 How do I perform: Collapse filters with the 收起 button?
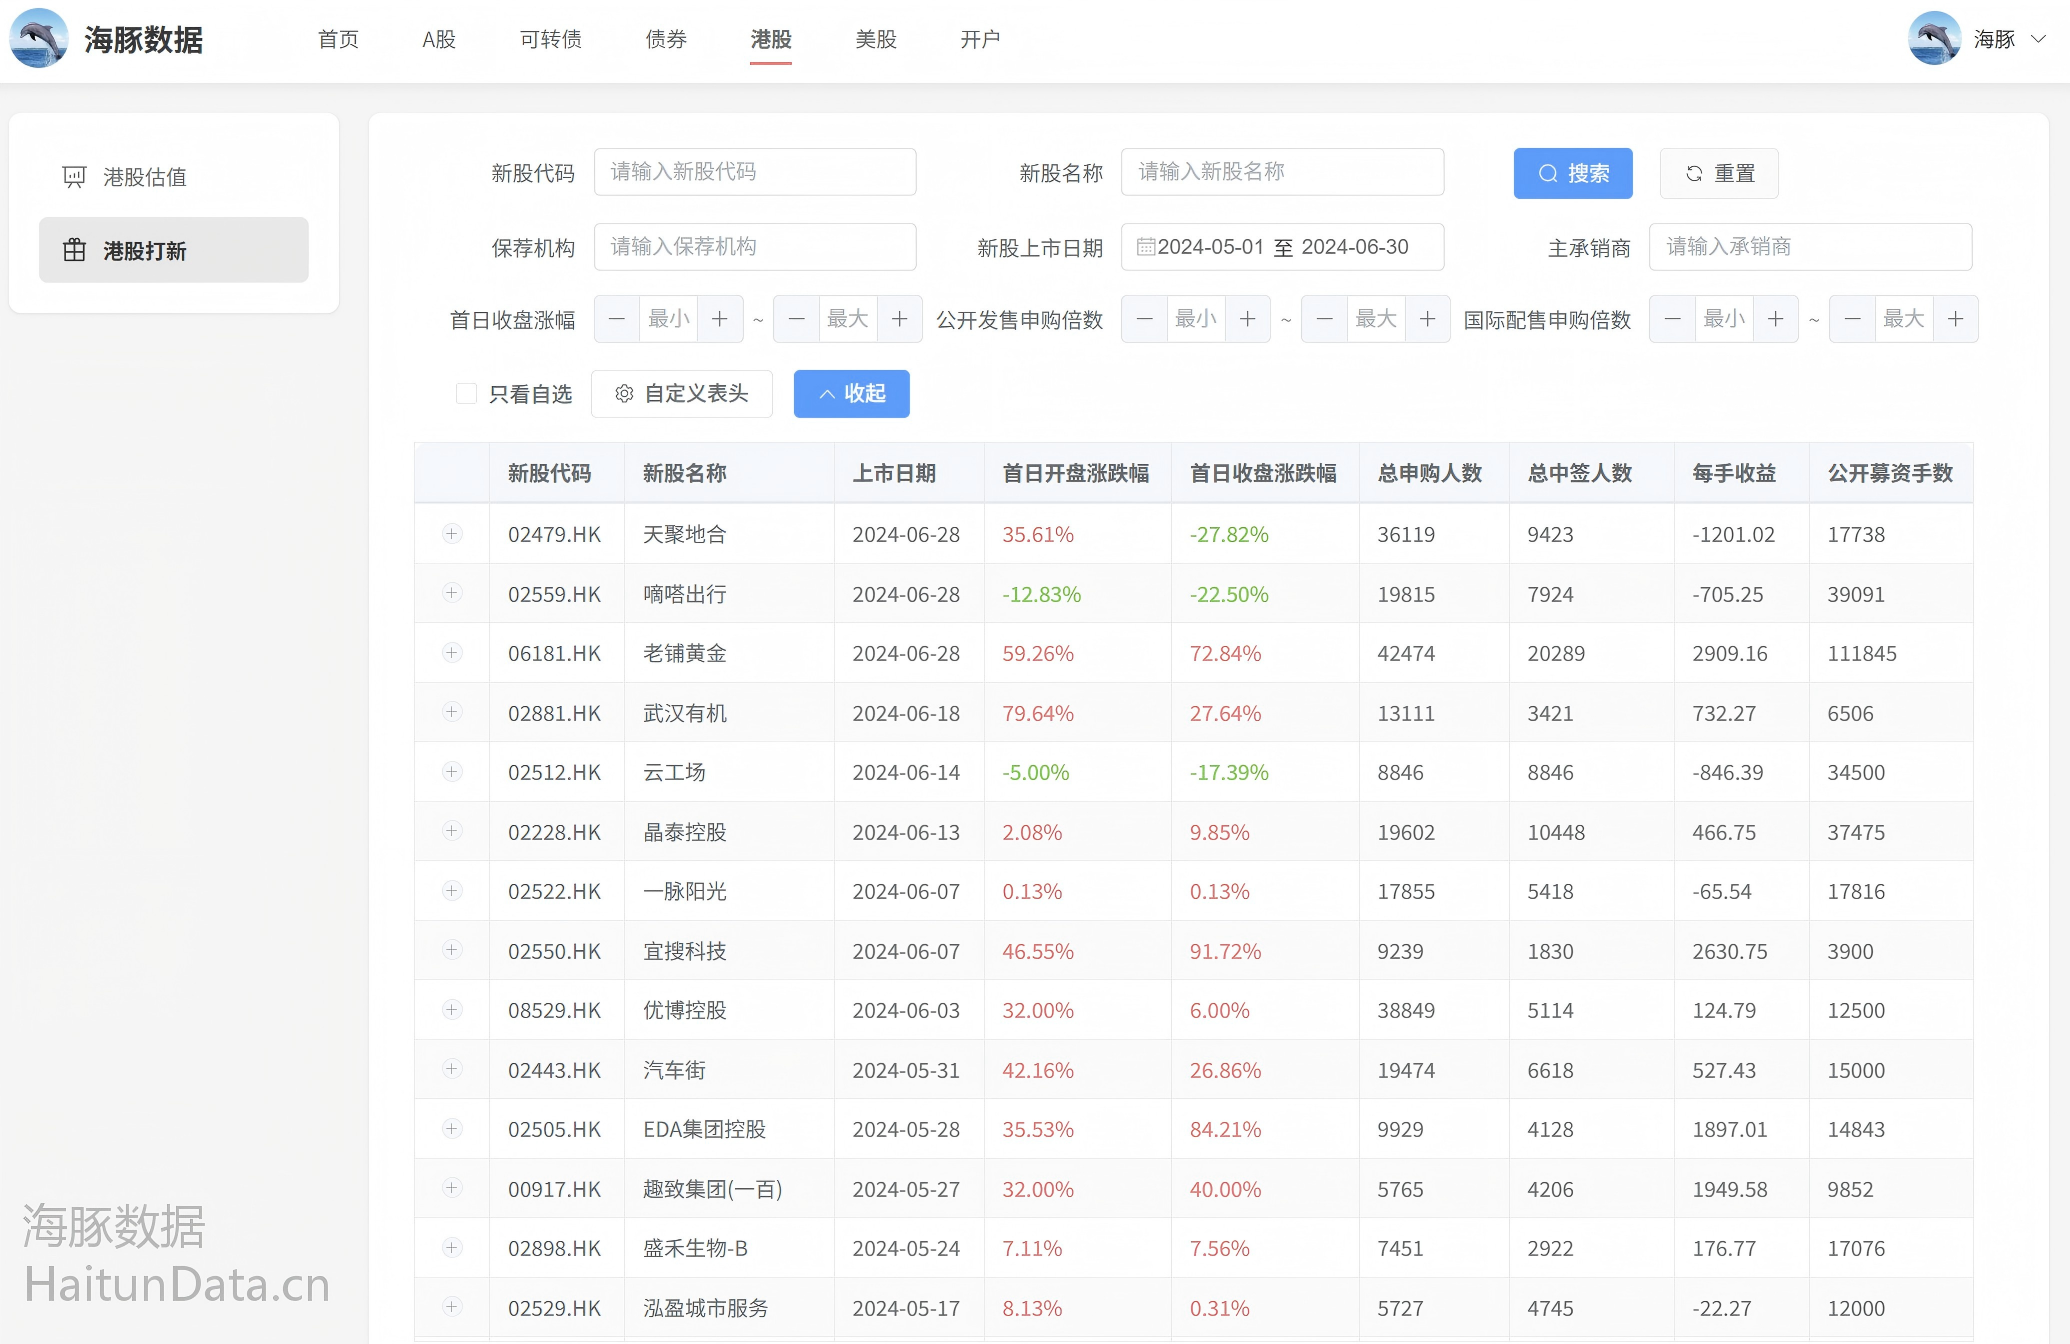pyautogui.click(x=852, y=393)
